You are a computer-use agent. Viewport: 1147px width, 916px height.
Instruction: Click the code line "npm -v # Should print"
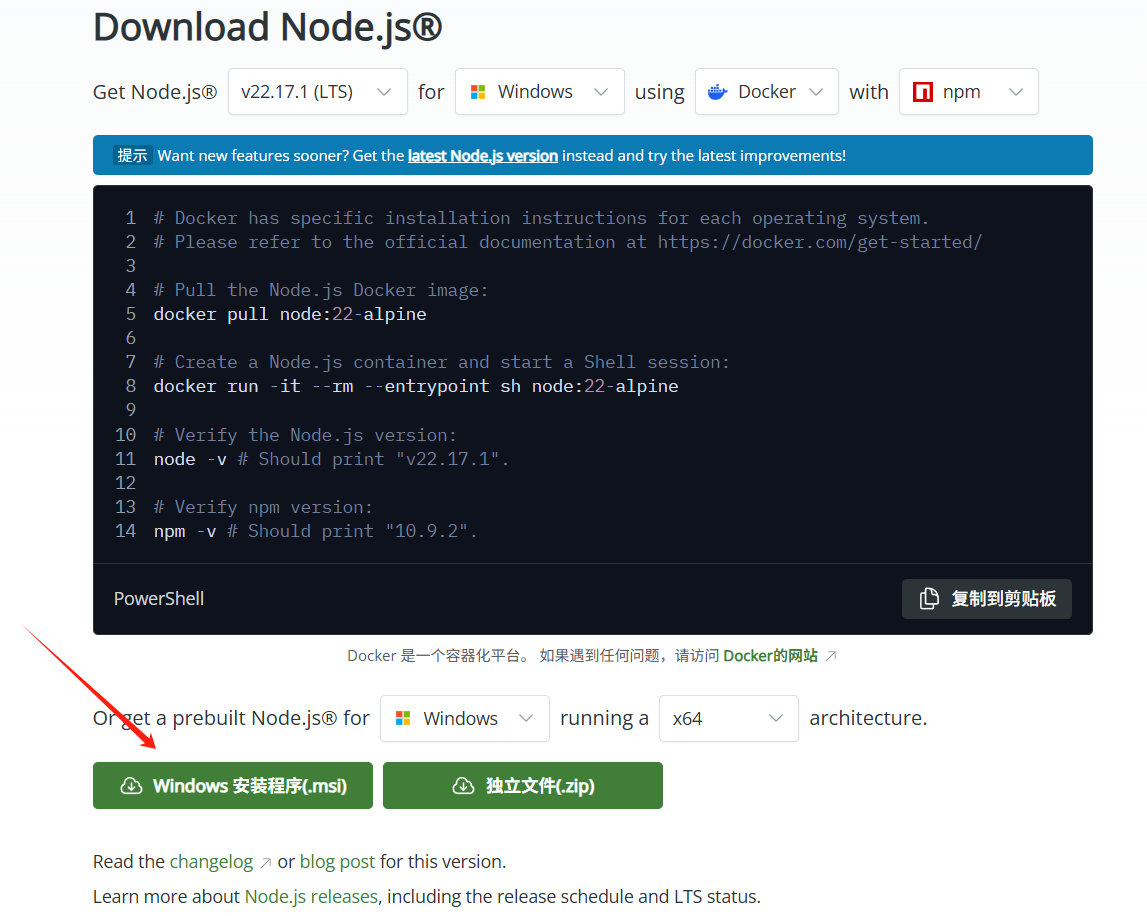315,531
